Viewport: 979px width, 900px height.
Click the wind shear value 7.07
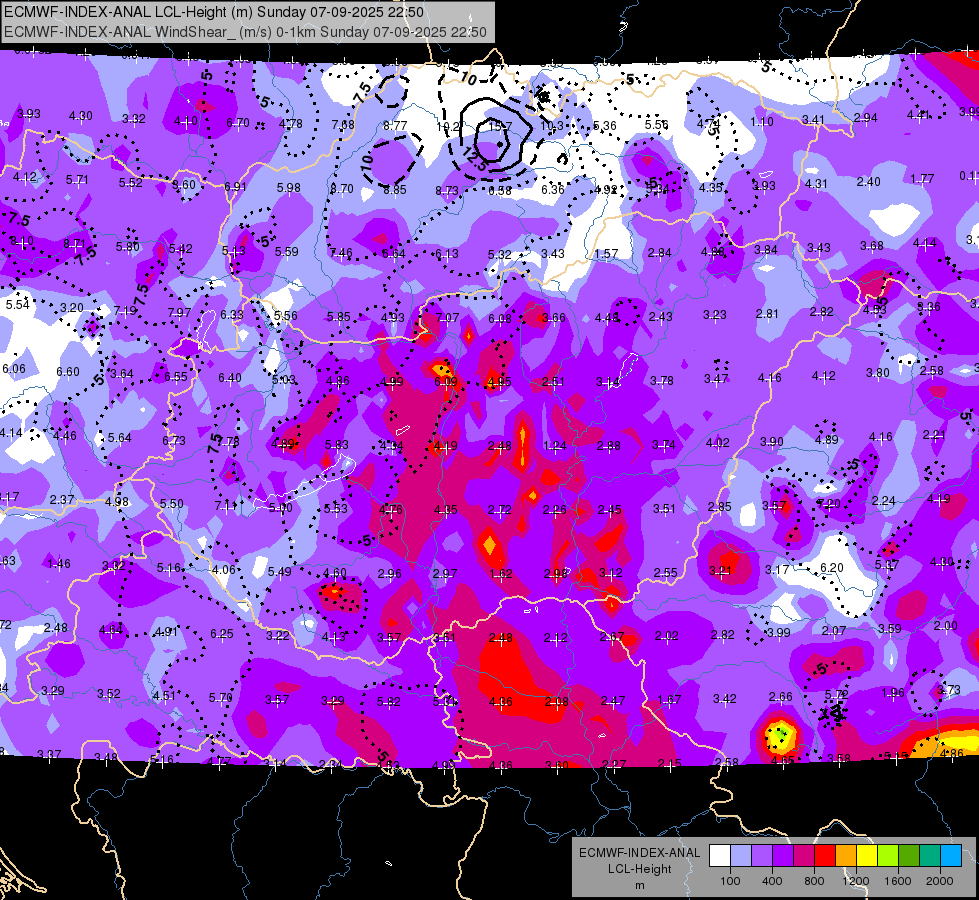447,318
